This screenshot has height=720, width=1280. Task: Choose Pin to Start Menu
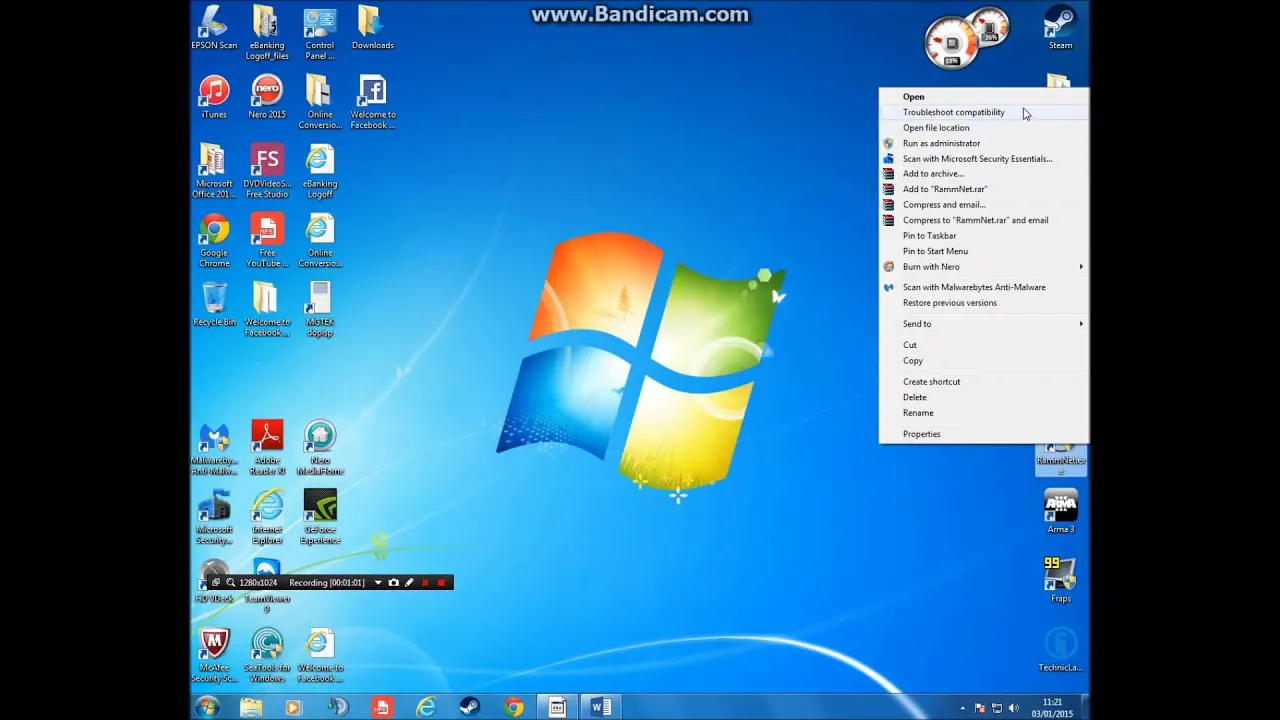tap(984, 251)
